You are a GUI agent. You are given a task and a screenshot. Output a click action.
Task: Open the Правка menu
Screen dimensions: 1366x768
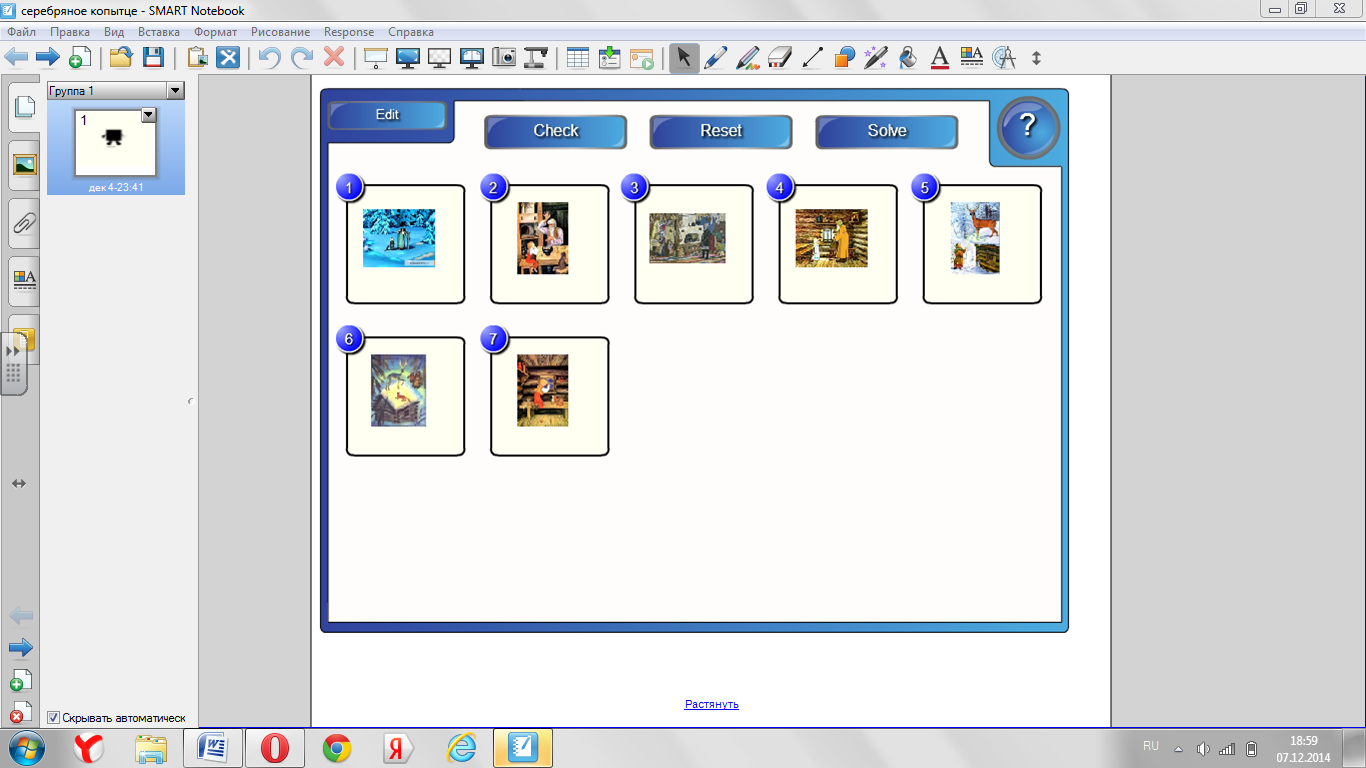point(70,32)
